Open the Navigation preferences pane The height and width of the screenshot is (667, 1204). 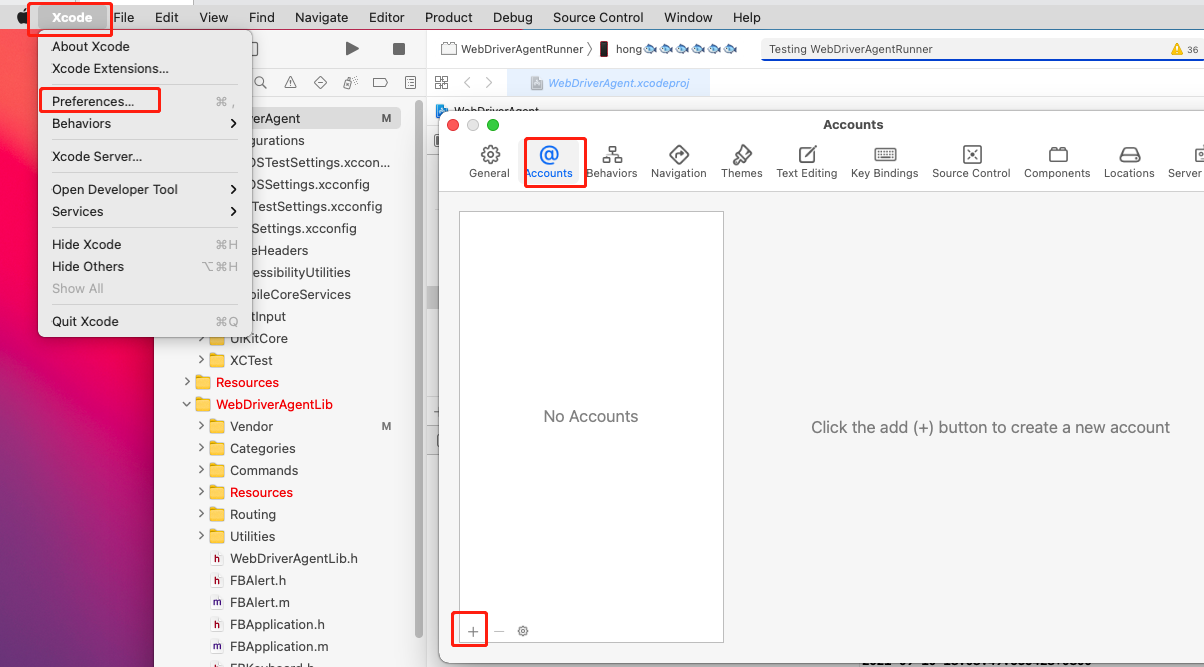[x=679, y=162]
